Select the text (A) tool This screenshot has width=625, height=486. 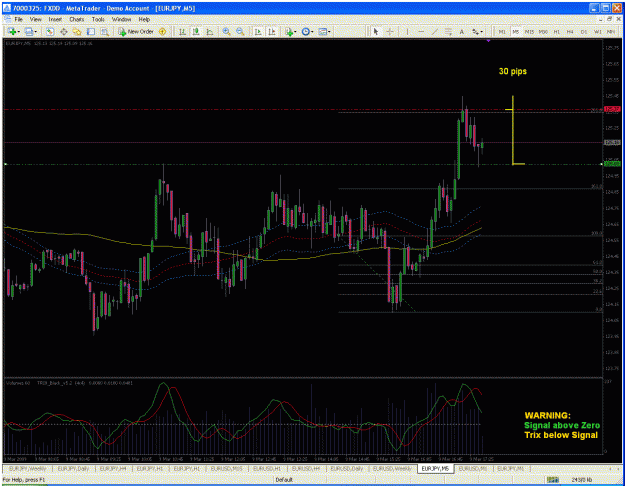point(462,31)
